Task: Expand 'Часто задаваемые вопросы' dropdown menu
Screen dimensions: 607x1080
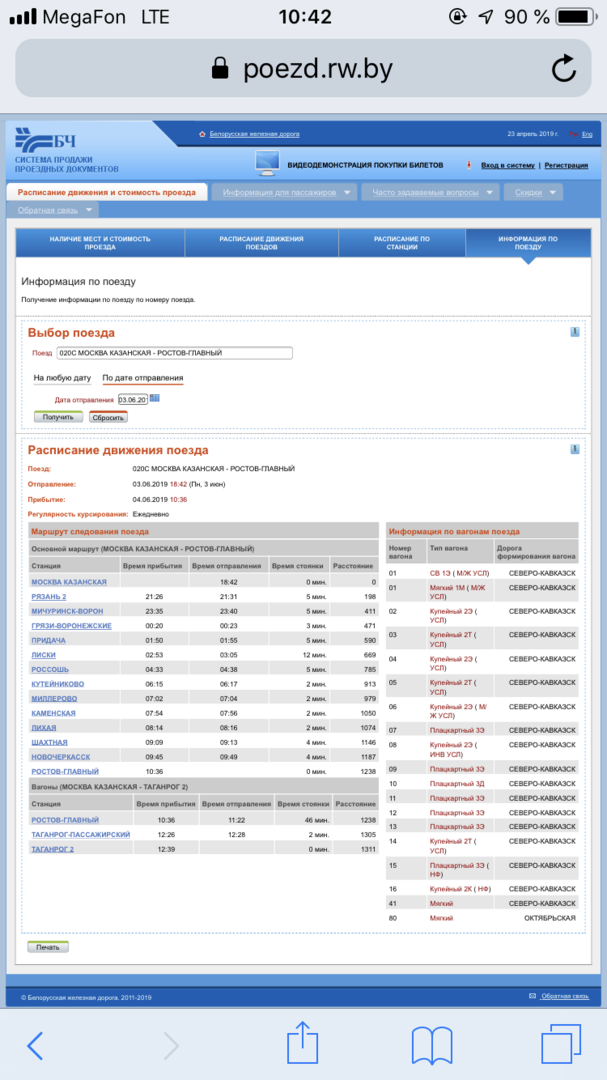Action: (x=430, y=193)
